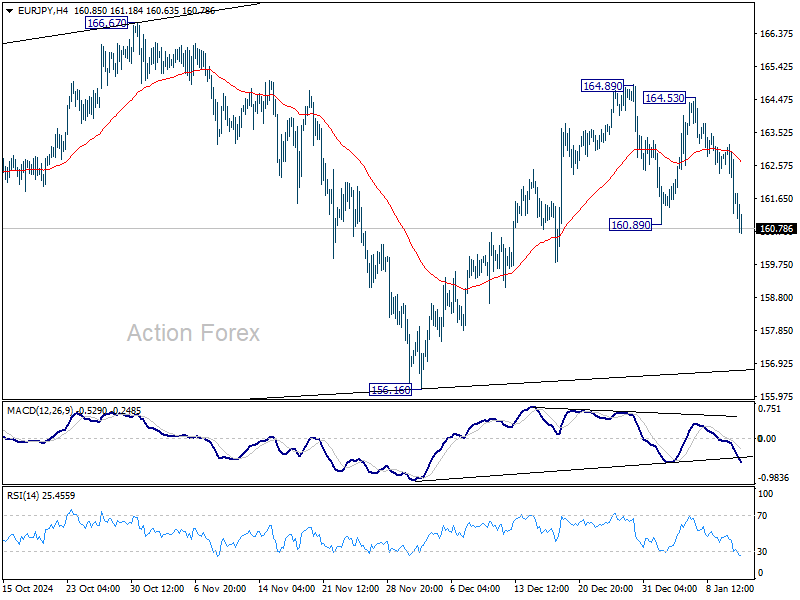Click the 13 Dec 12:00 time label
Screen dimensions: 800x600
pos(541,589)
